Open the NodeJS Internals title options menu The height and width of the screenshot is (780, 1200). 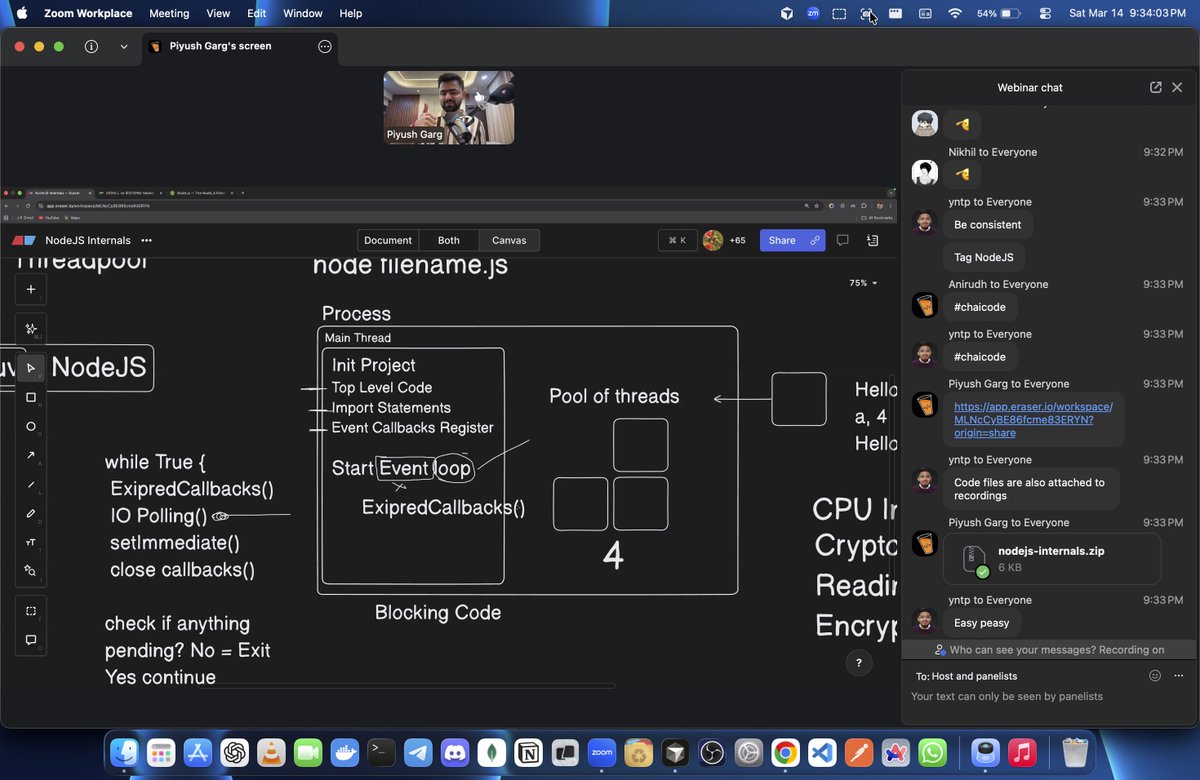point(146,240)
